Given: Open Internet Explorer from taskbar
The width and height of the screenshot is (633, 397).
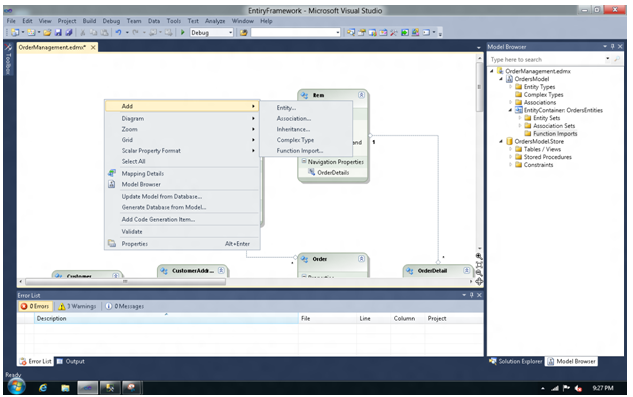Looking at the screenshot, I should coord(43,388).
